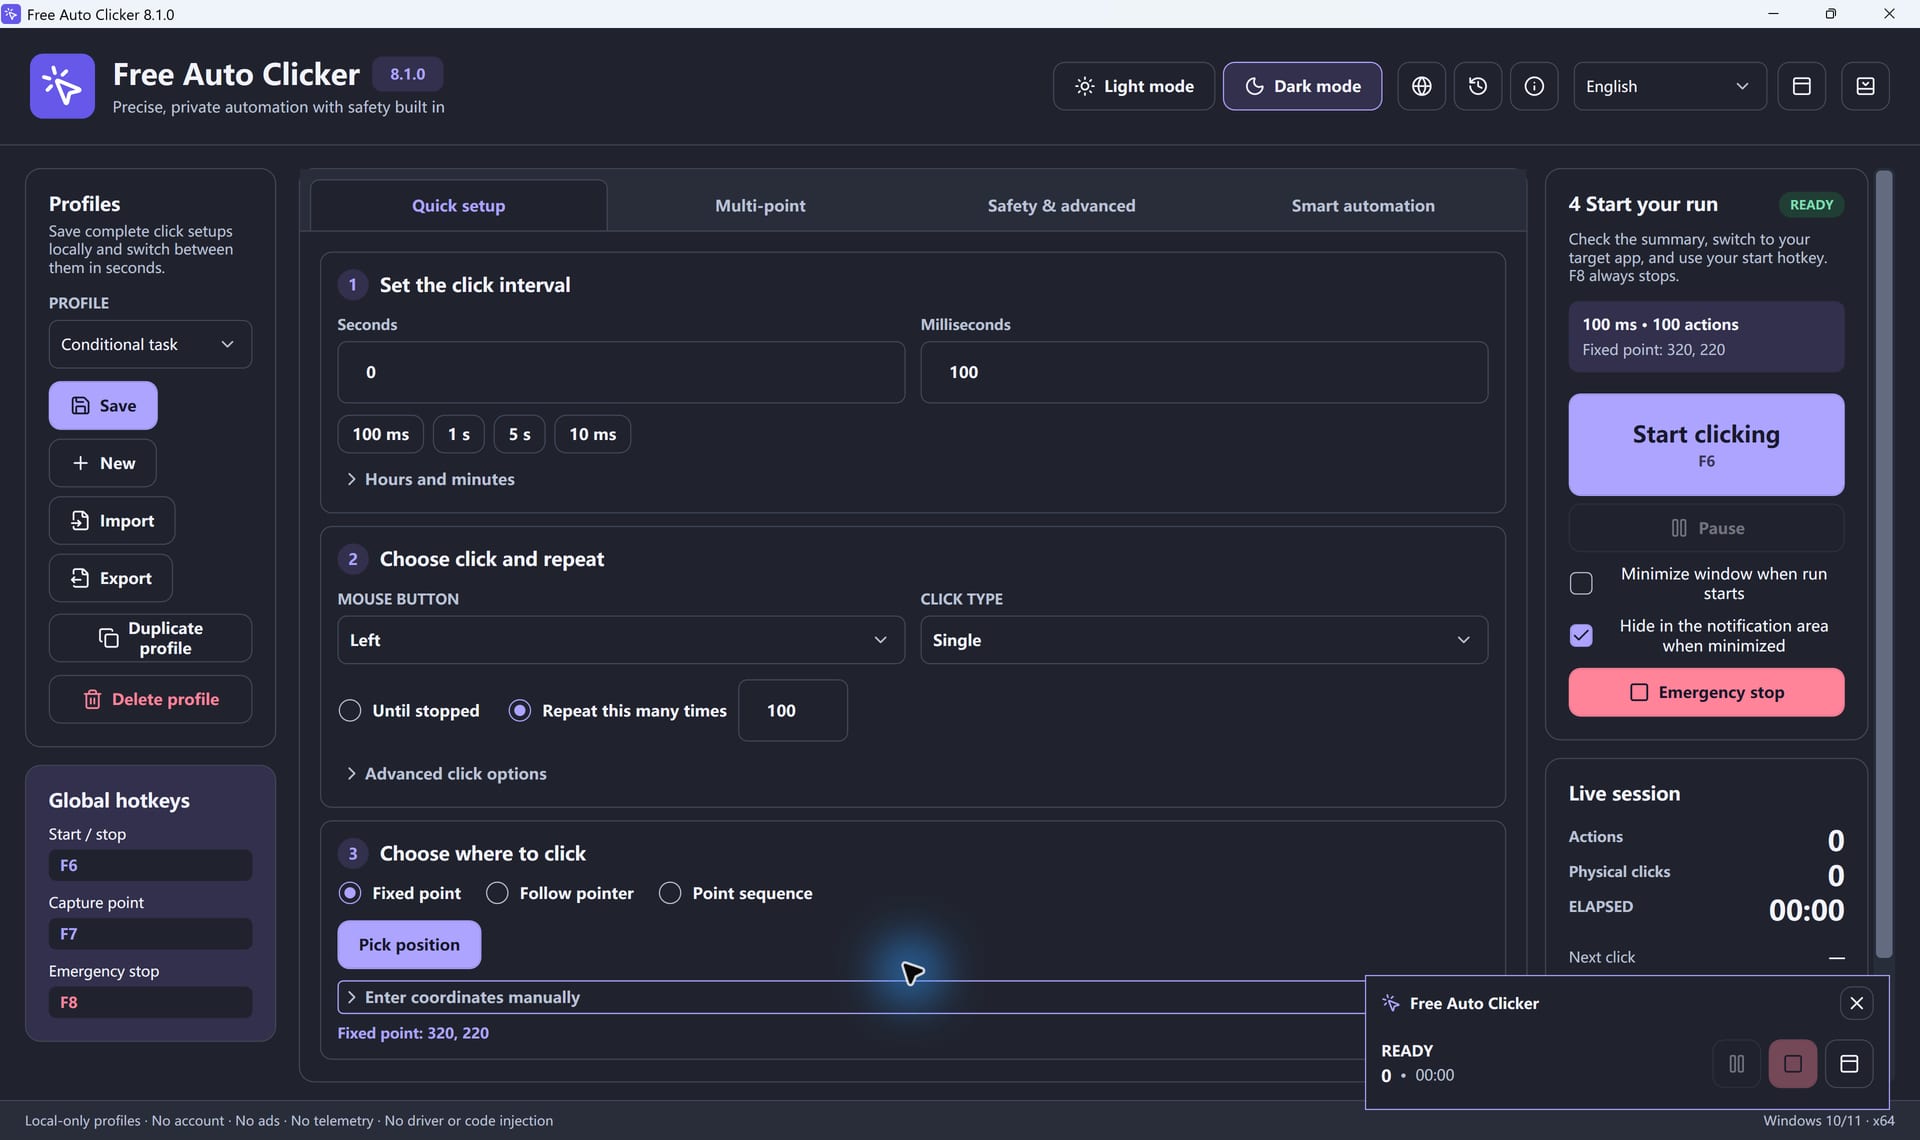Click the globe icon in the header
Image resolution: width=1920 pixels, height=1140 pixels.
tap(1421, 86)
